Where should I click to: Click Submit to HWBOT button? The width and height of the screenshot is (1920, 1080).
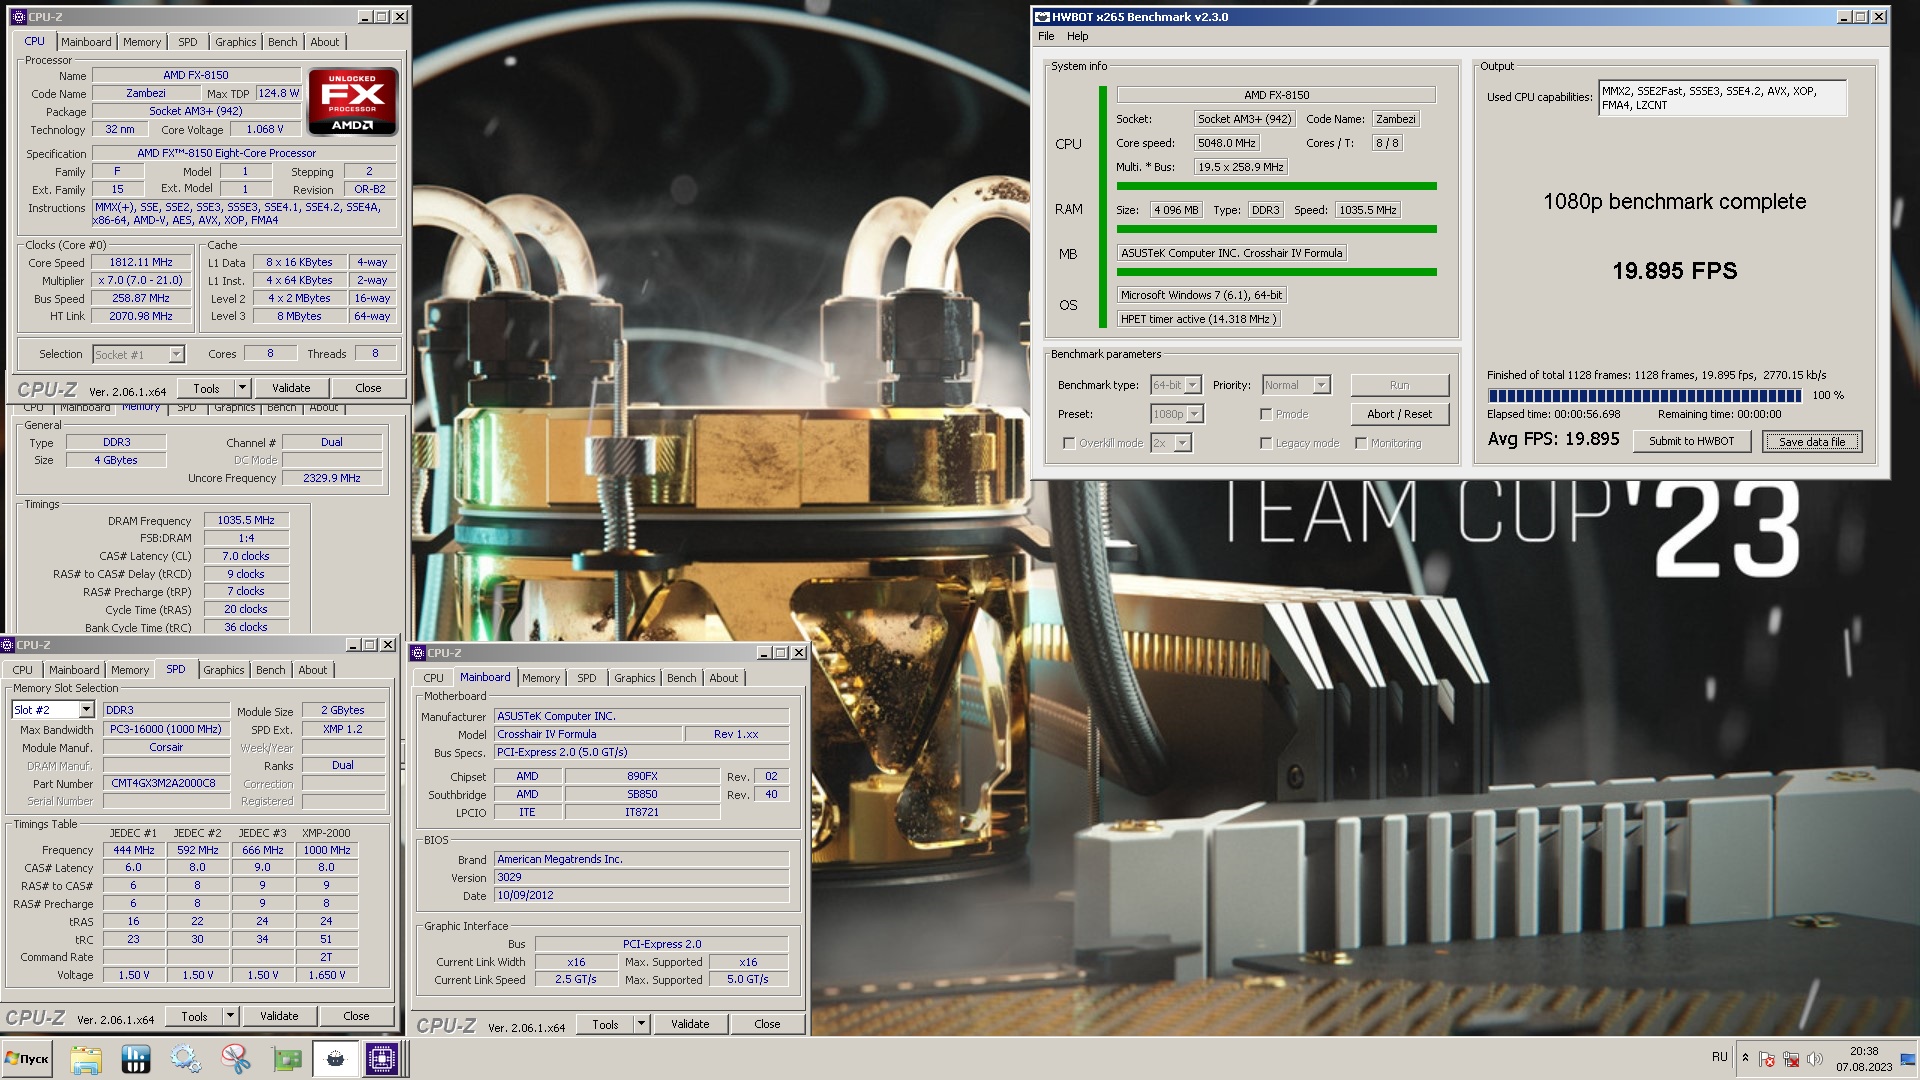[x=1692, y=441]
